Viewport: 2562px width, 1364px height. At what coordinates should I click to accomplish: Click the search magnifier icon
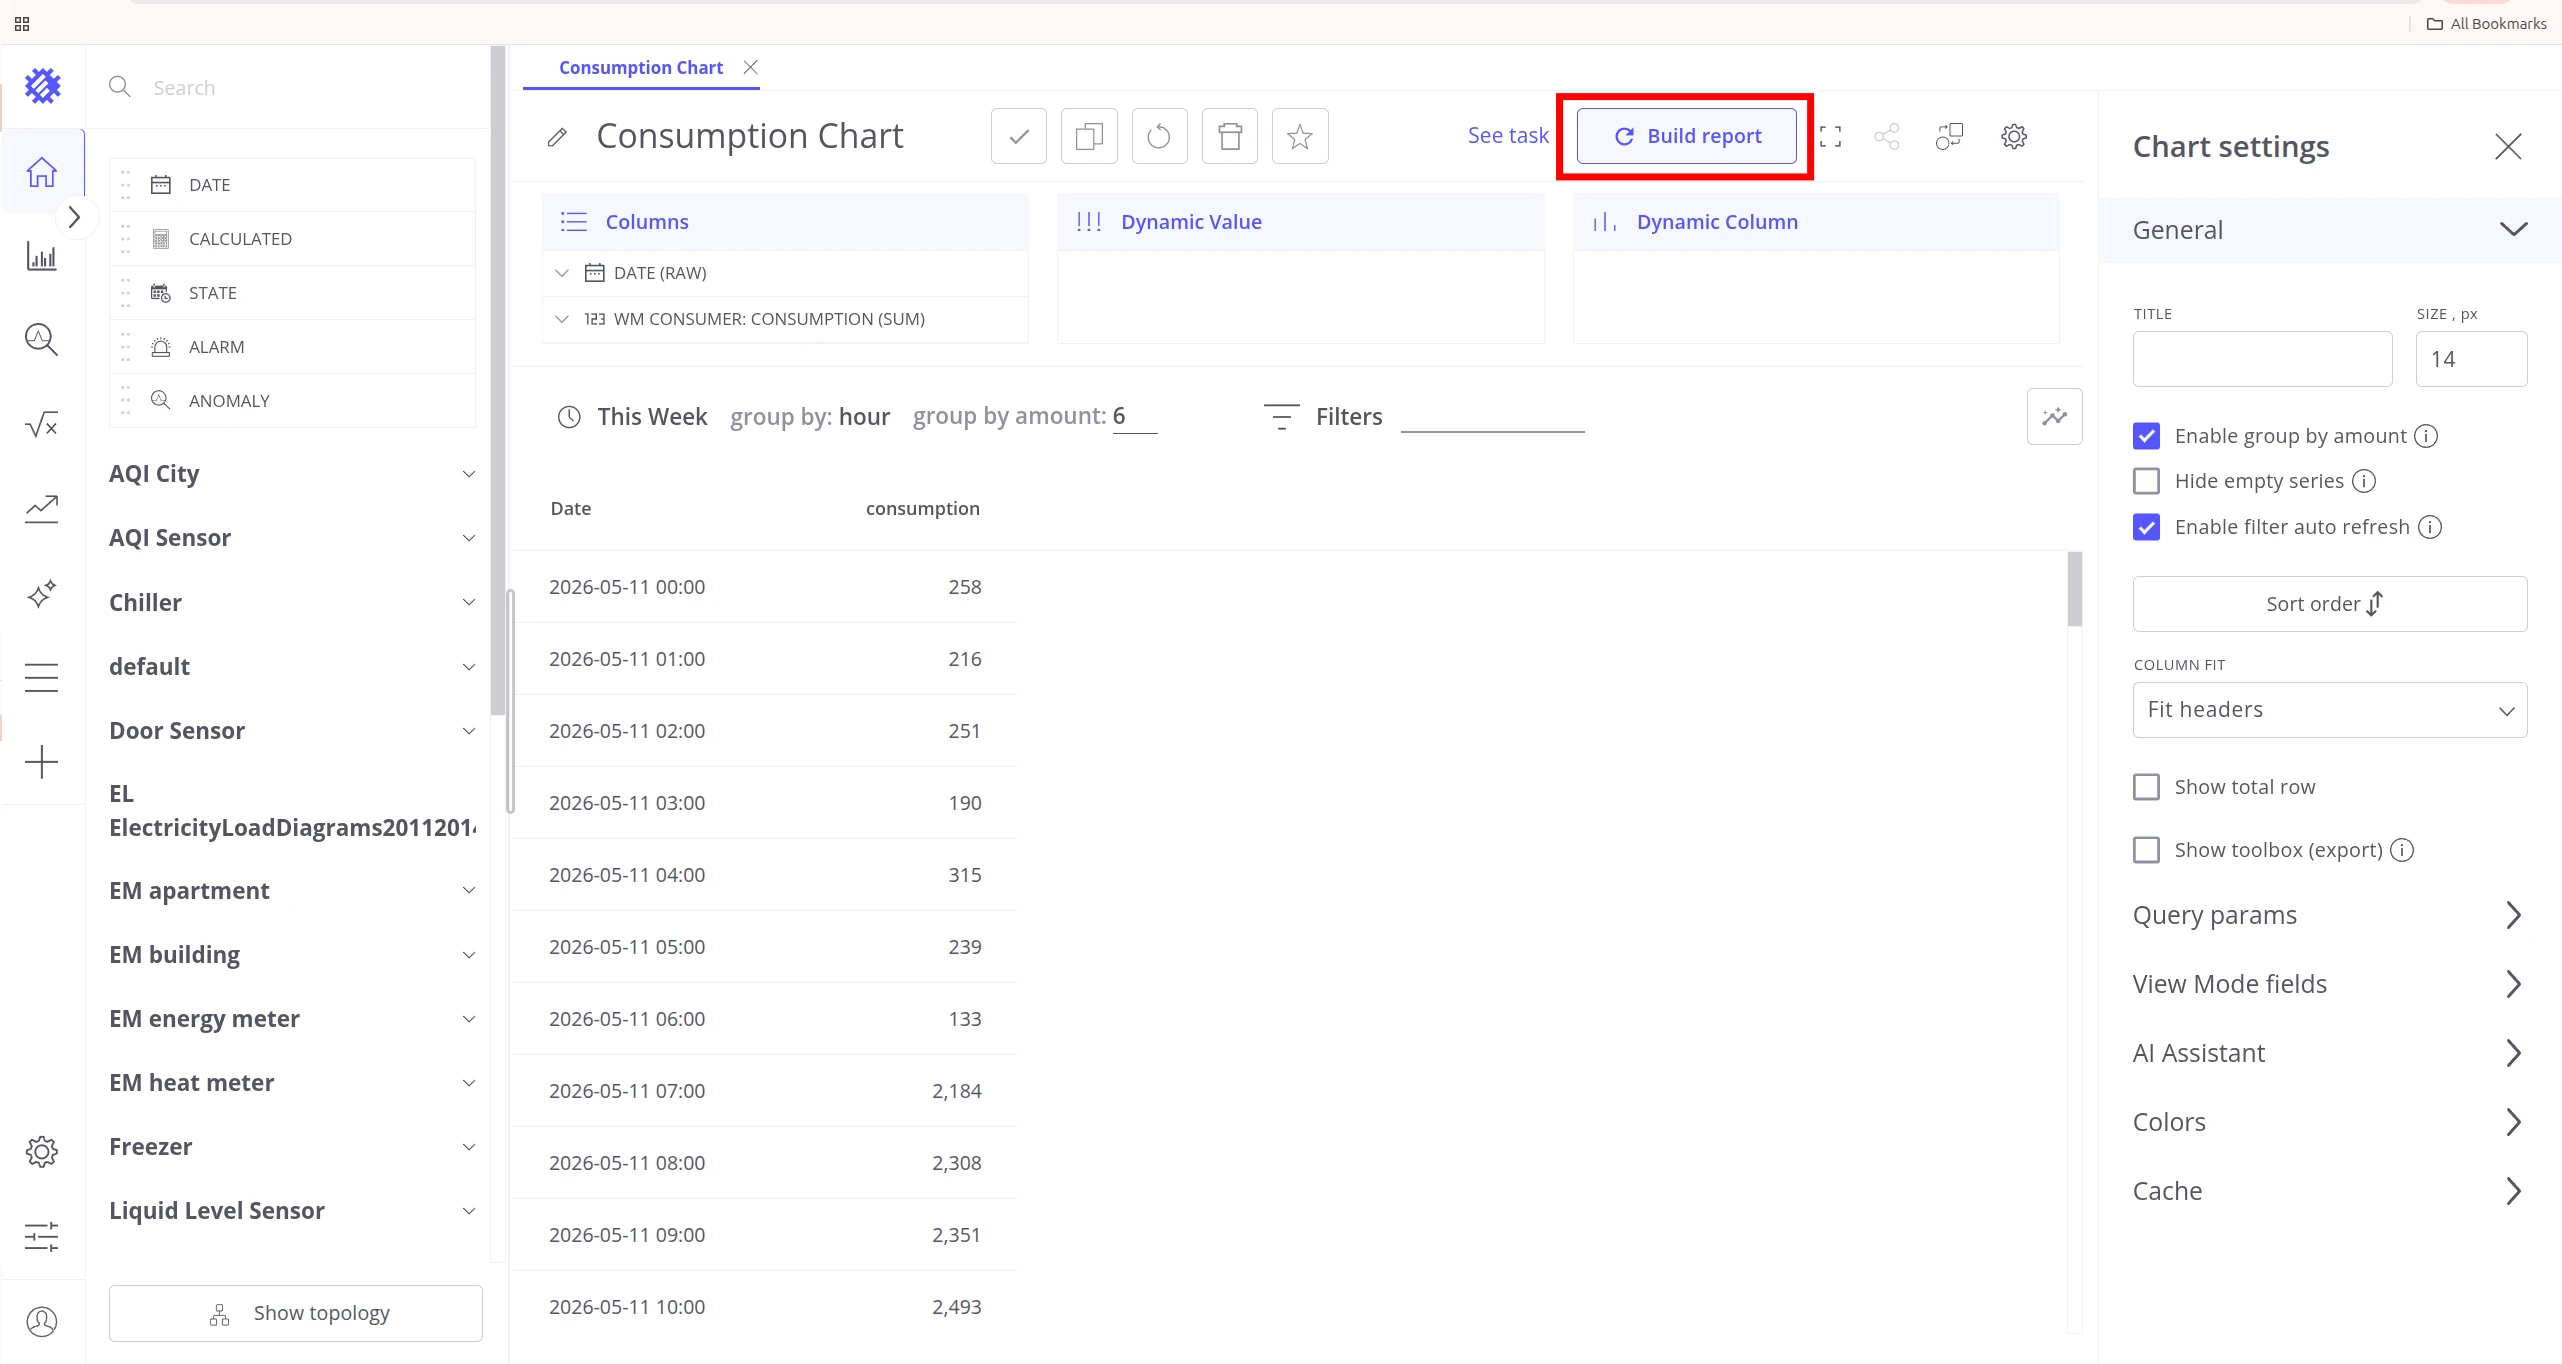click(120, 87)
